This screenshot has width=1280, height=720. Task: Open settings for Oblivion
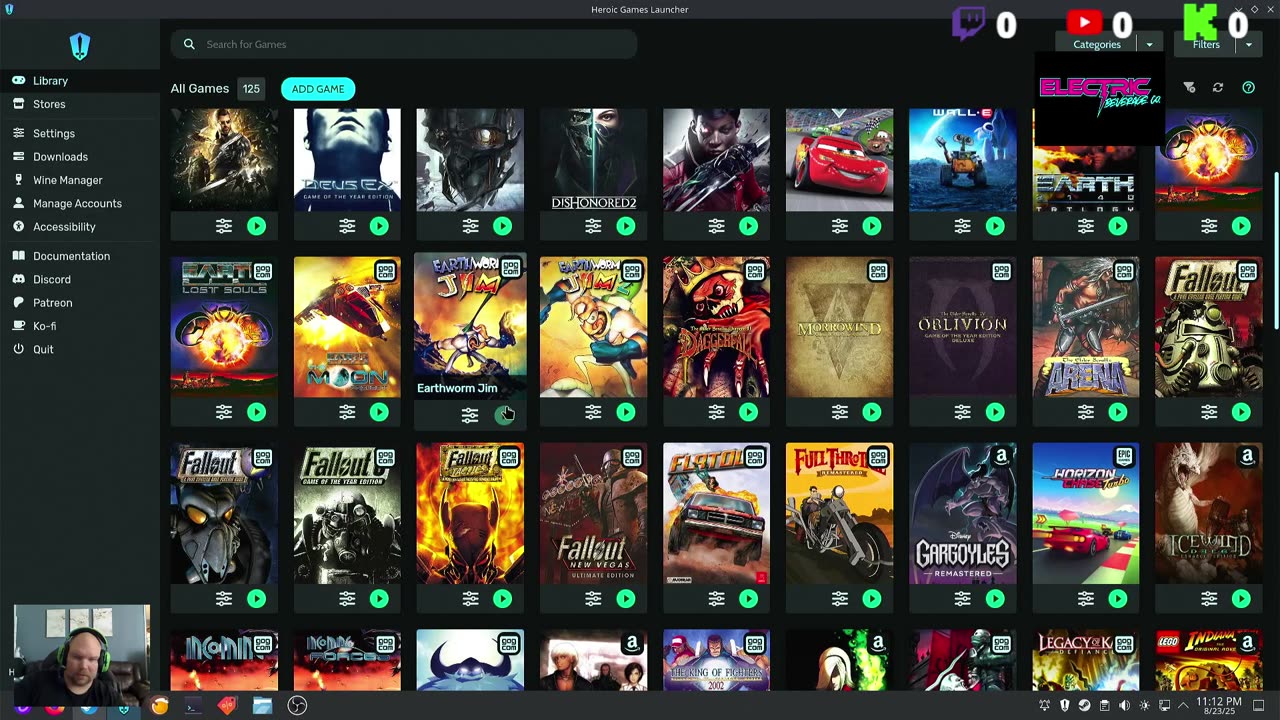click(x=962, y=412)
